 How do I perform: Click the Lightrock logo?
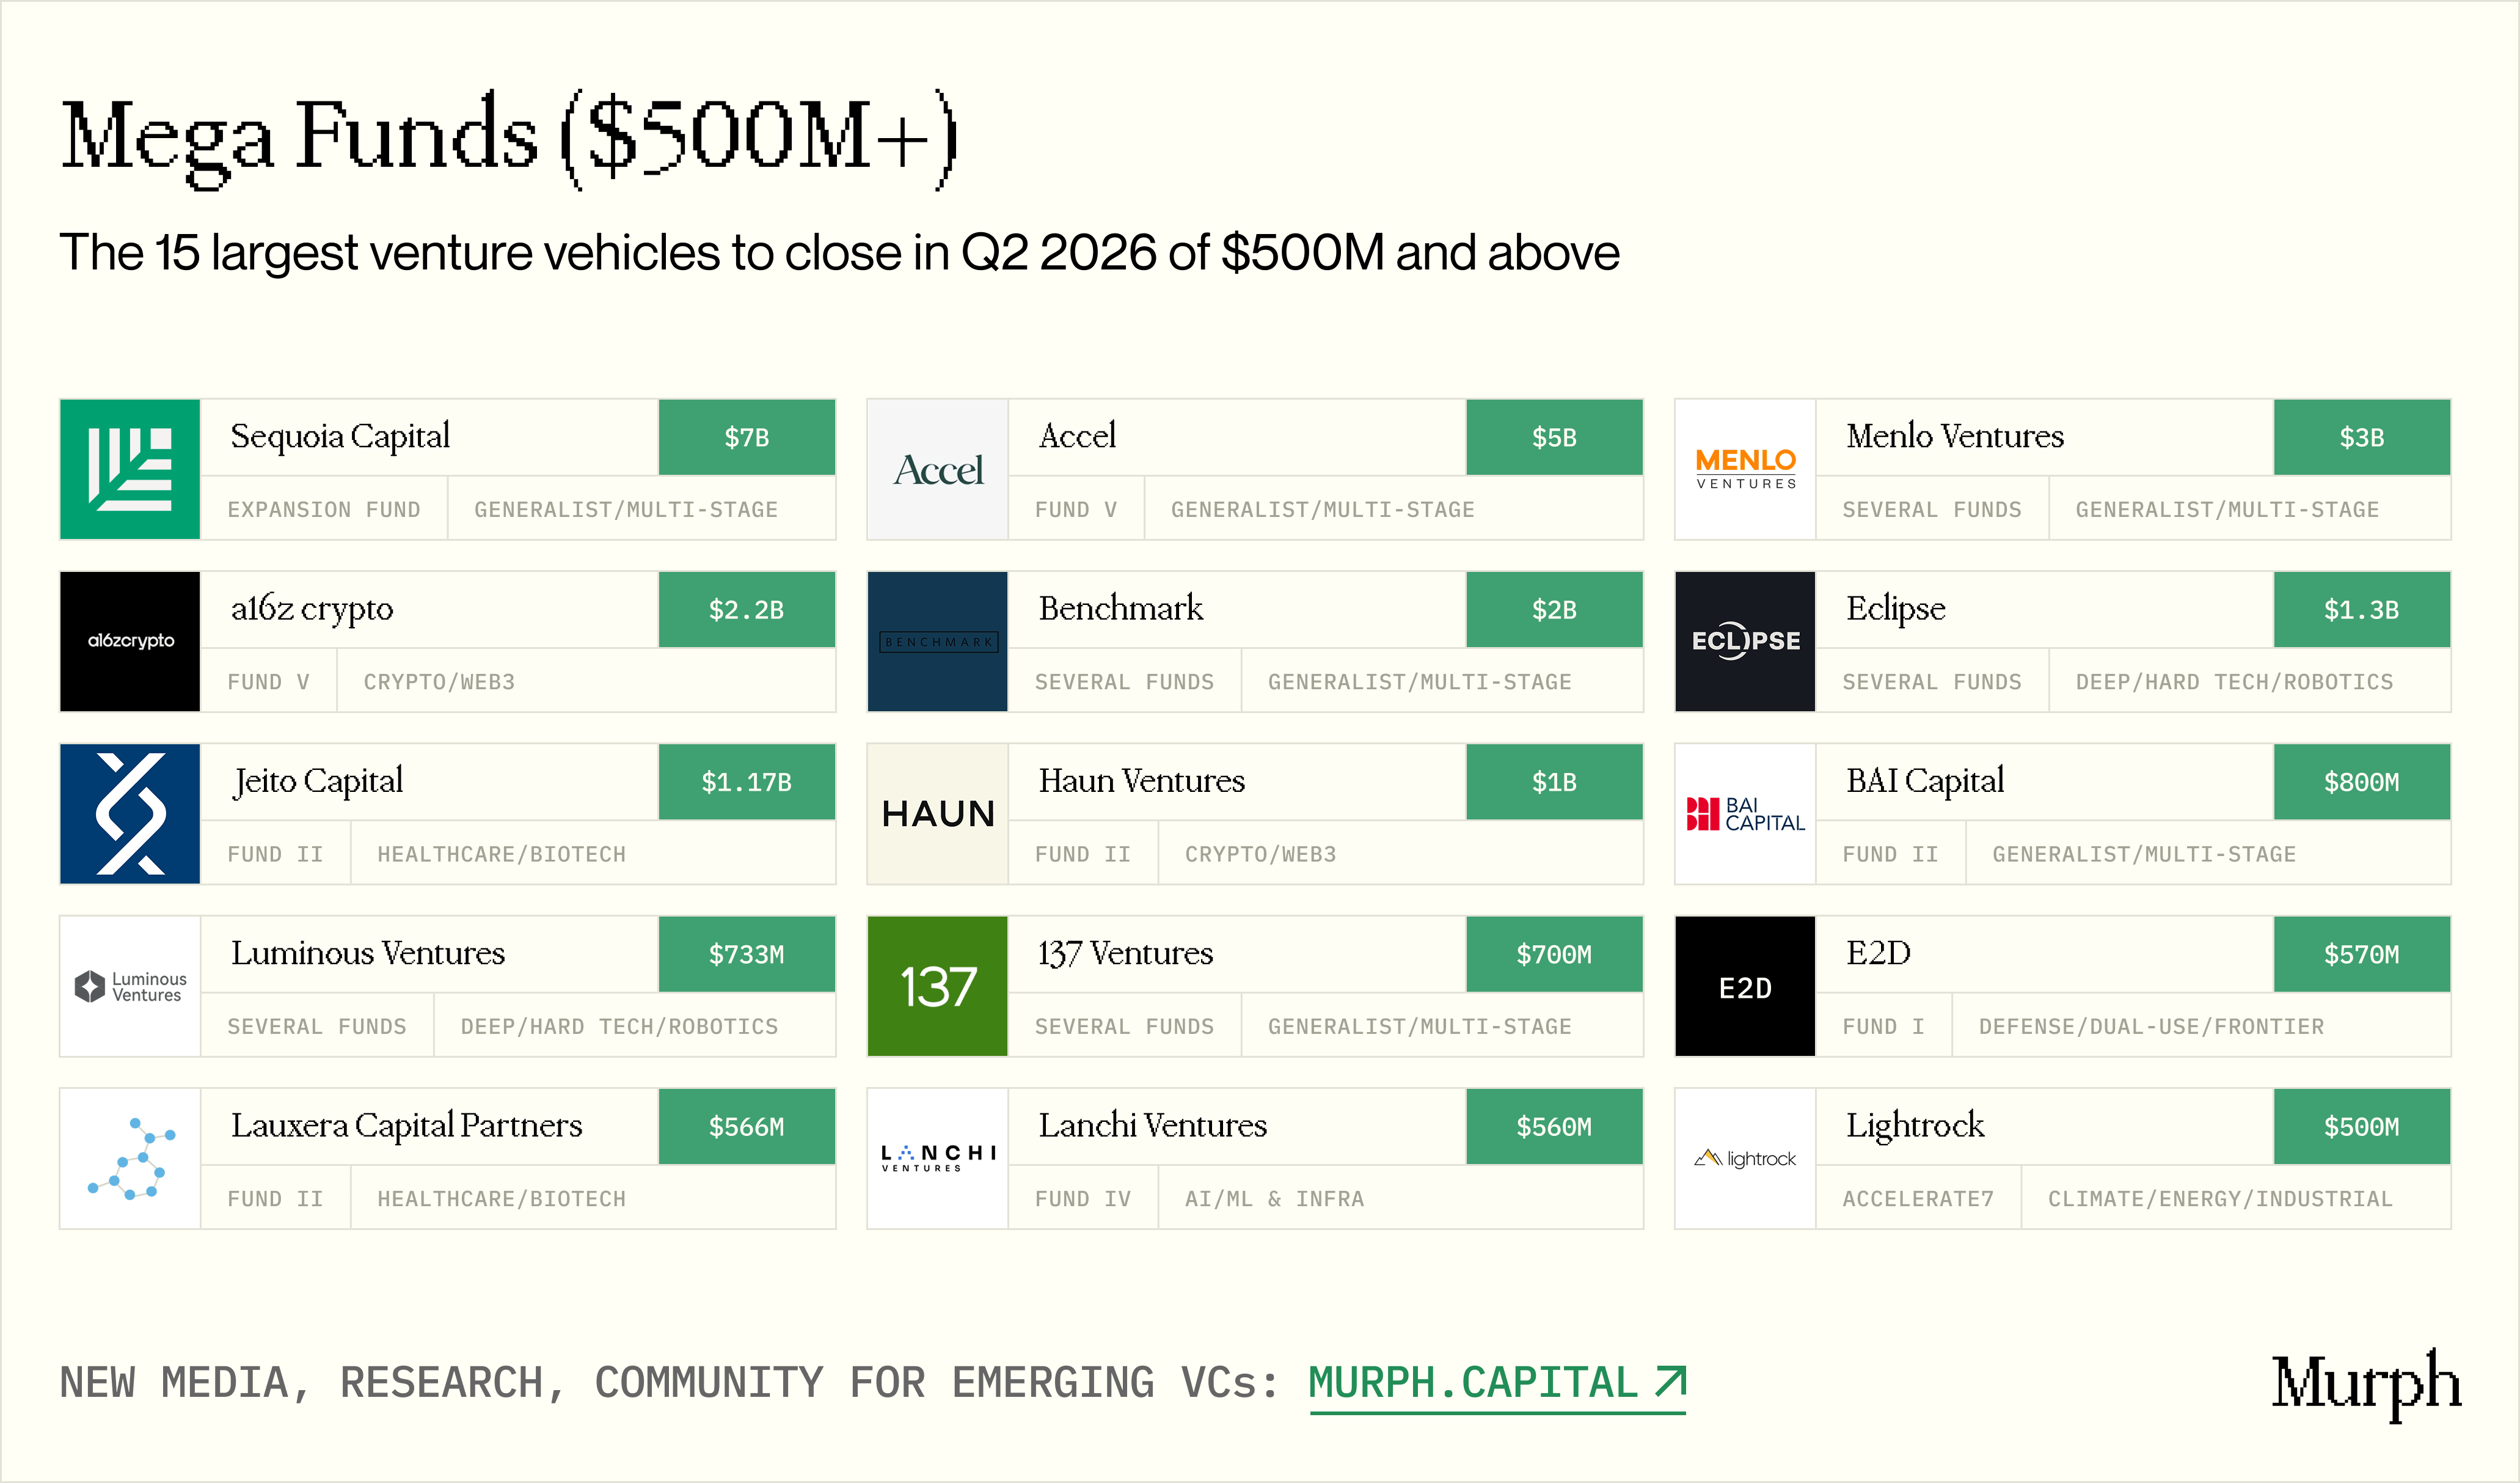(1745, 1158)
